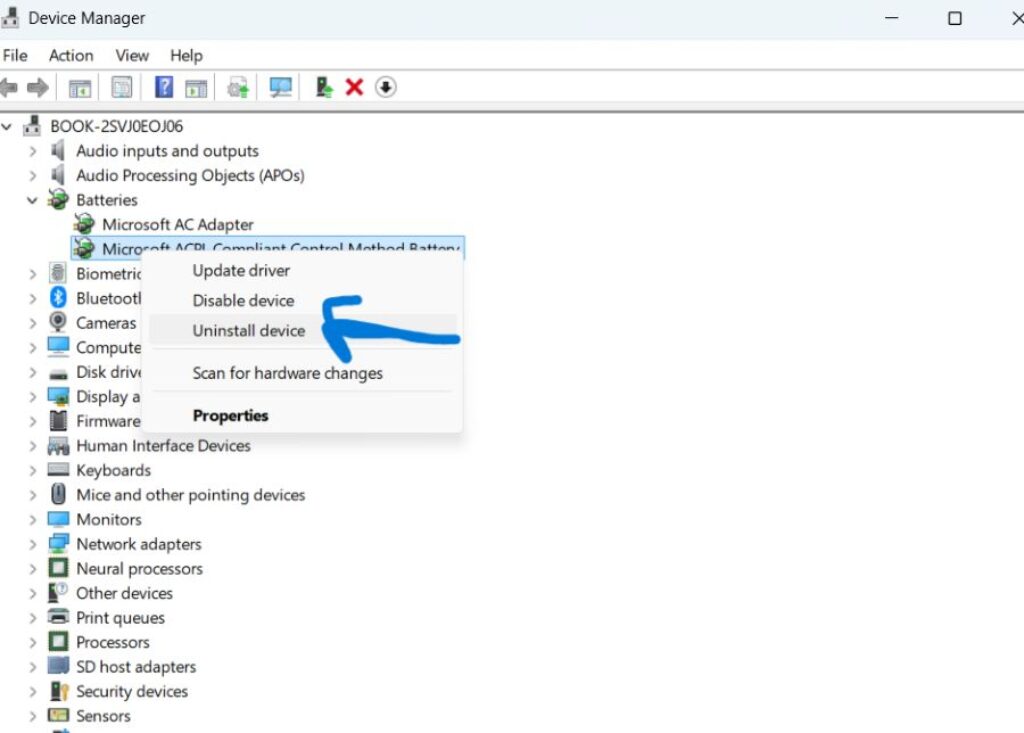Expand the Sensors category
1024x733 pixels.
(x=33, y=716)
